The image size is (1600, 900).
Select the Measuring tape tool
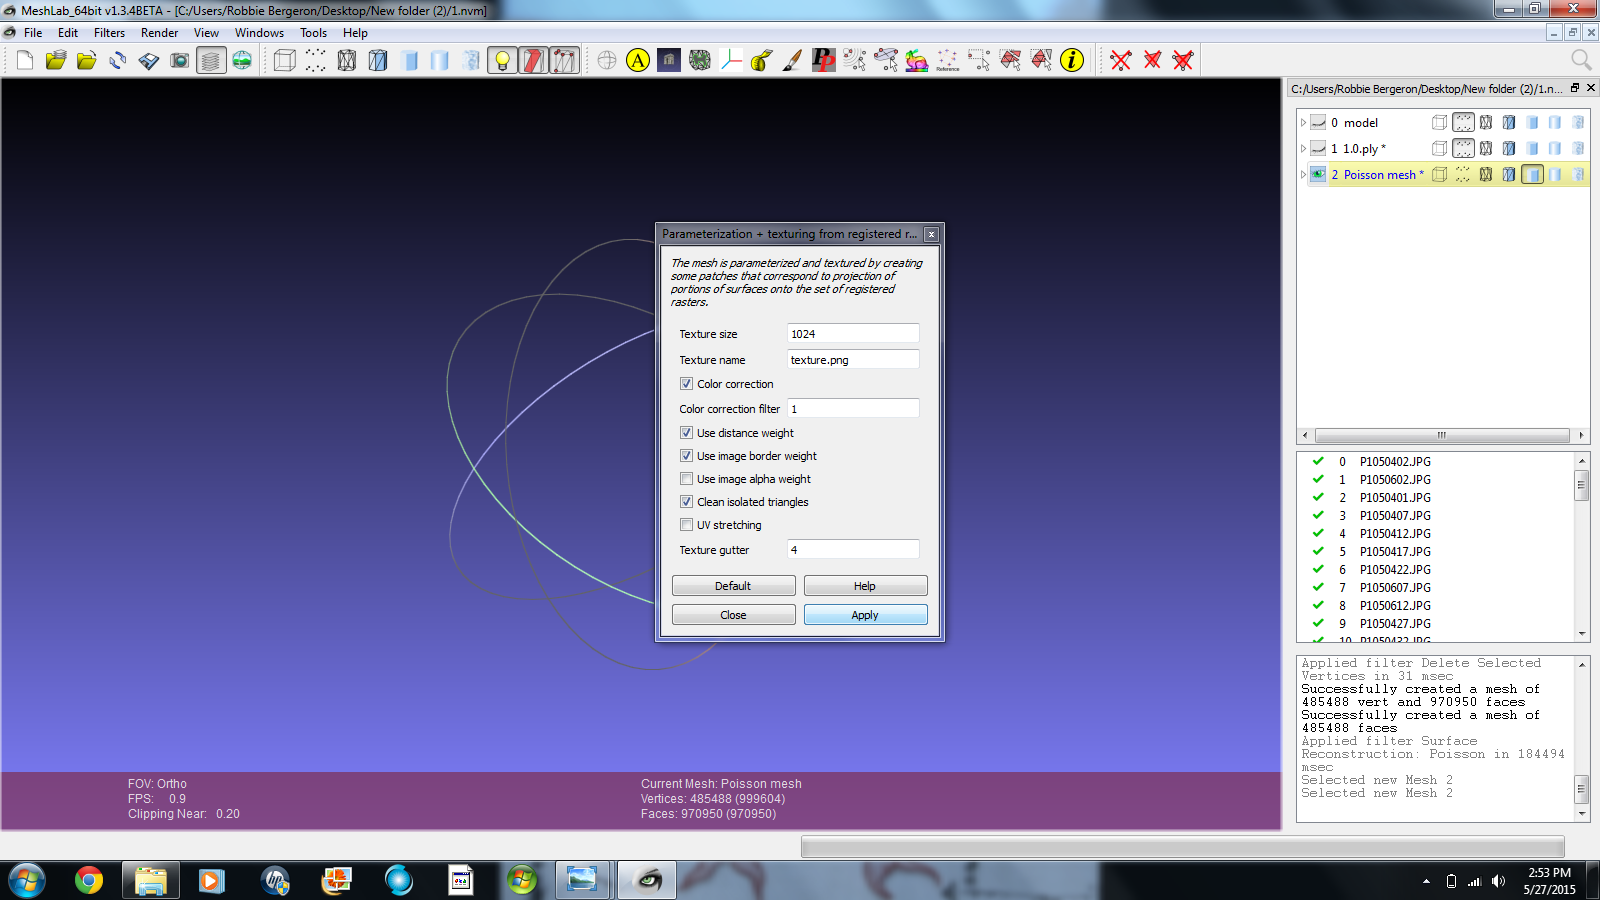click(x=762, y=60)
